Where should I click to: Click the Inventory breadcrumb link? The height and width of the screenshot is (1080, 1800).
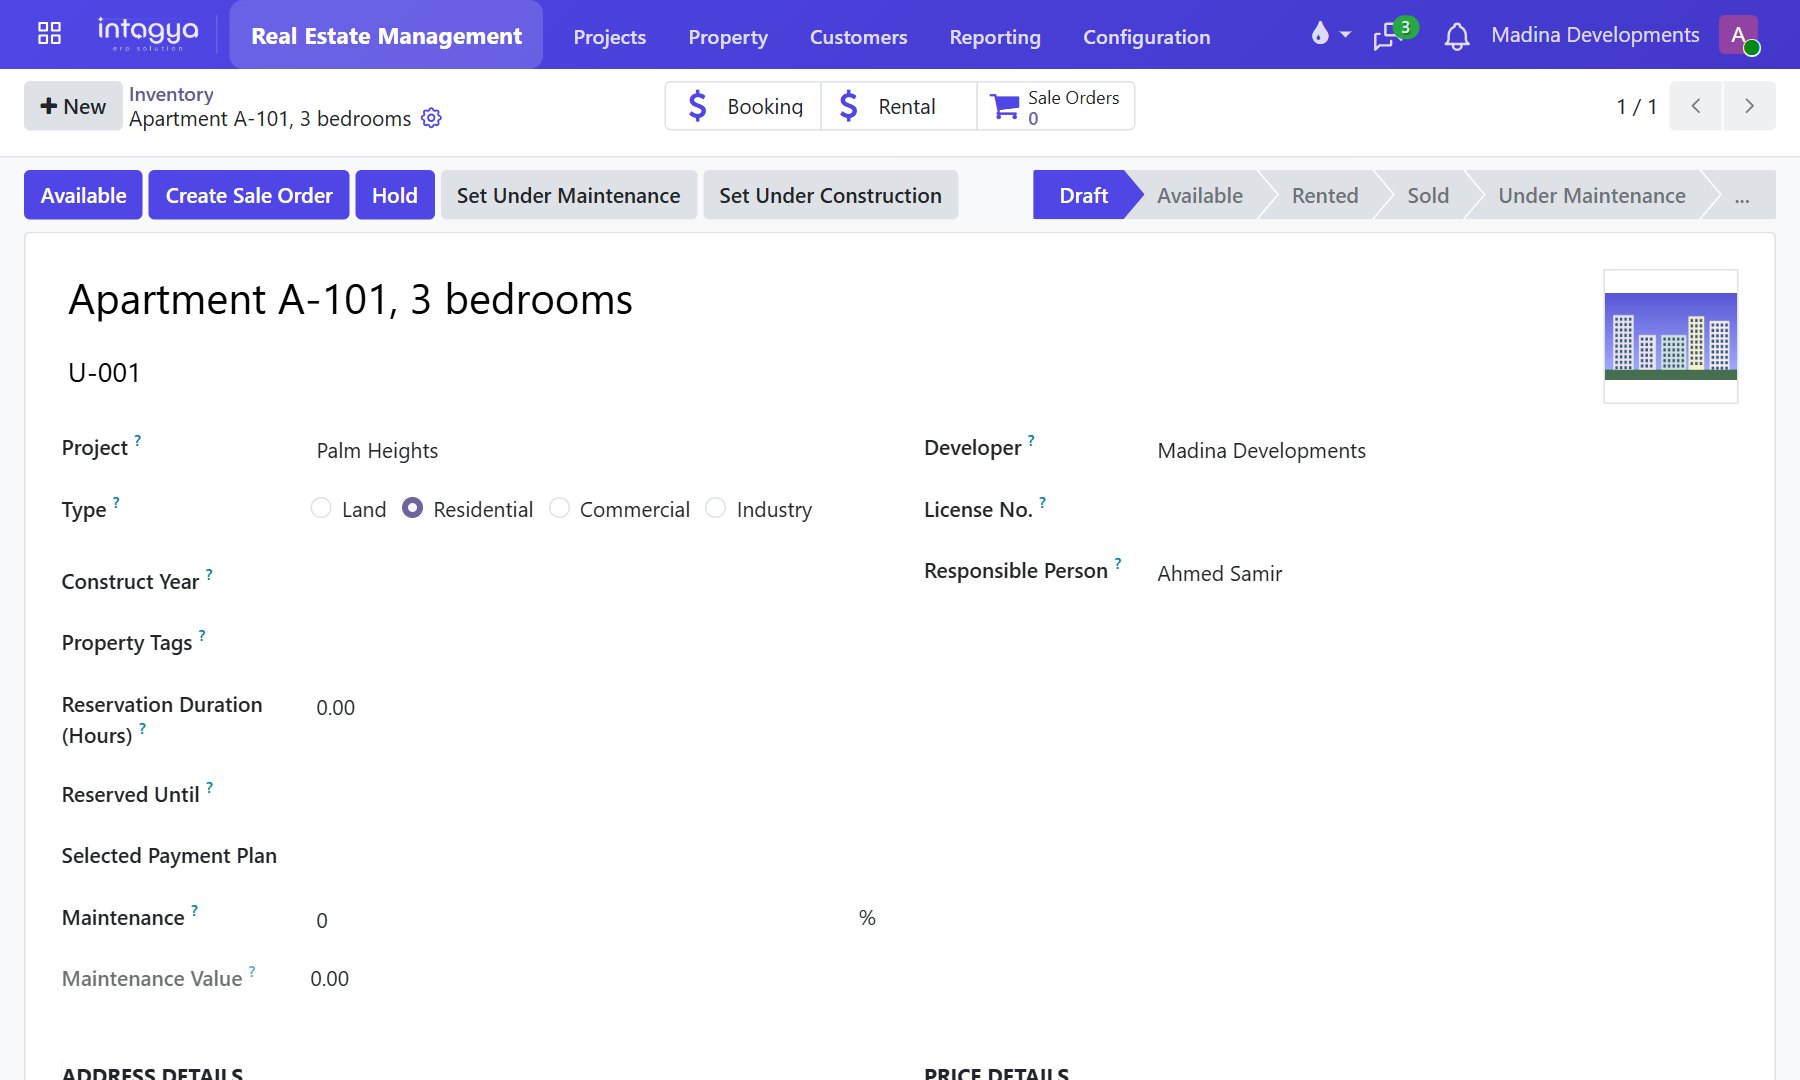171,94
